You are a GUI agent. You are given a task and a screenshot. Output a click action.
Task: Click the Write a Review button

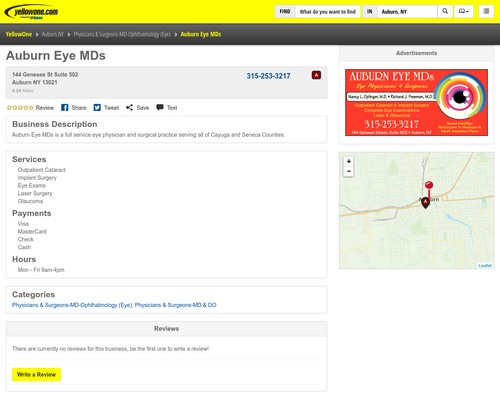(x=36, y=374)
